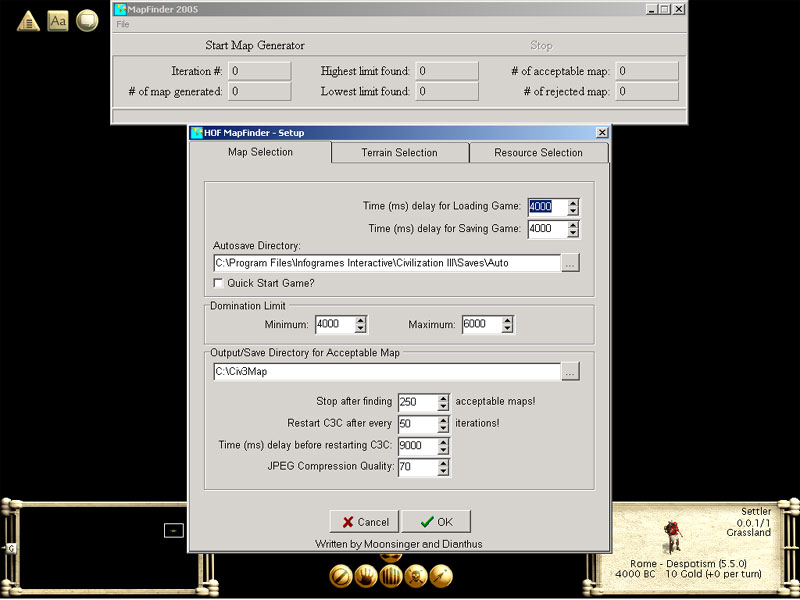Maximize the MapFinder 2005 window
This screenshot has width=800, height=600.
pos(664,9)
